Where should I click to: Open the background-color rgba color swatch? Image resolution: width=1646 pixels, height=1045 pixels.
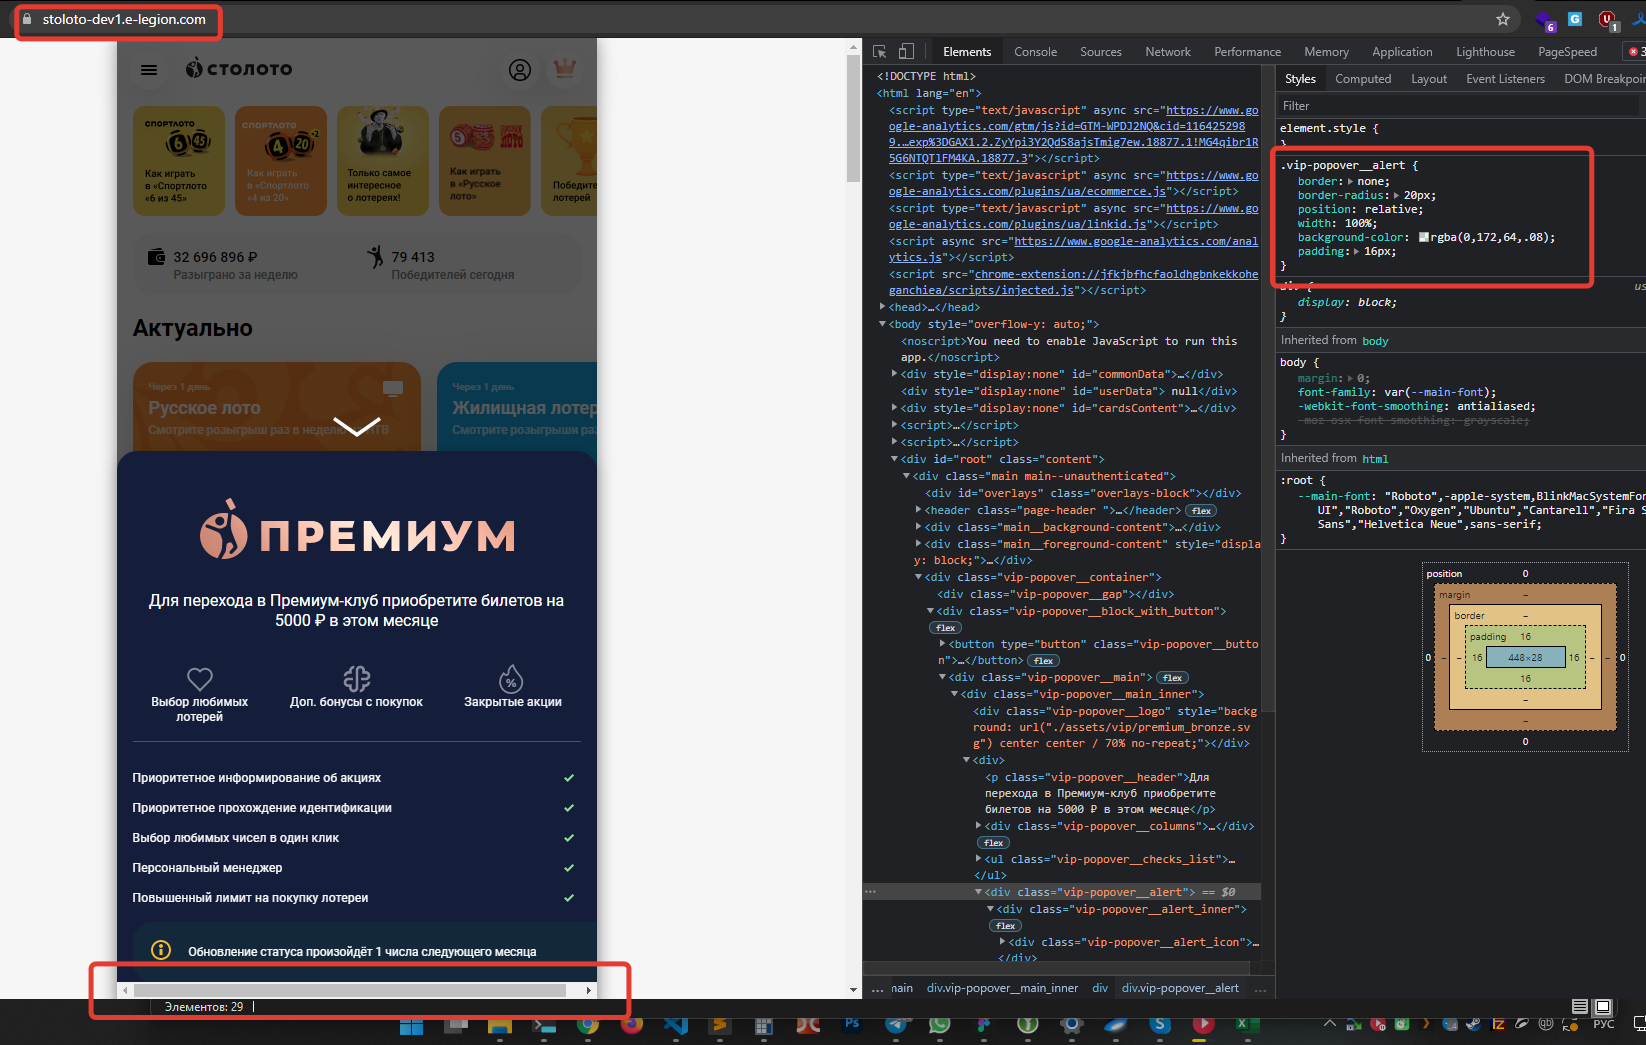pos(1423,238)
